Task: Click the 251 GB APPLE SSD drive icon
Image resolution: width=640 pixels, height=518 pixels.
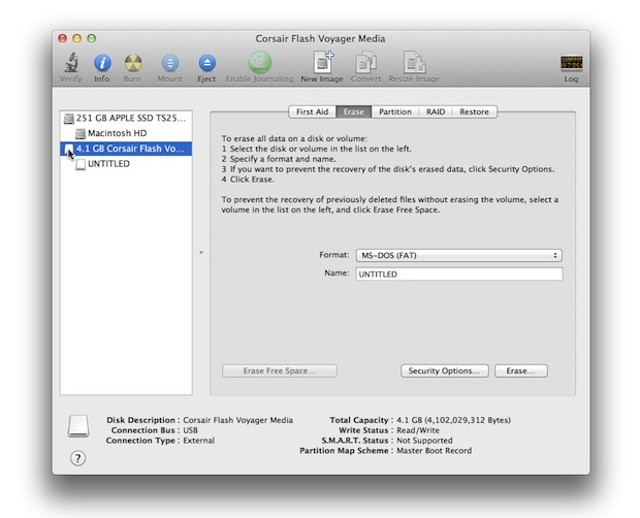Action: tap(69, 118)
